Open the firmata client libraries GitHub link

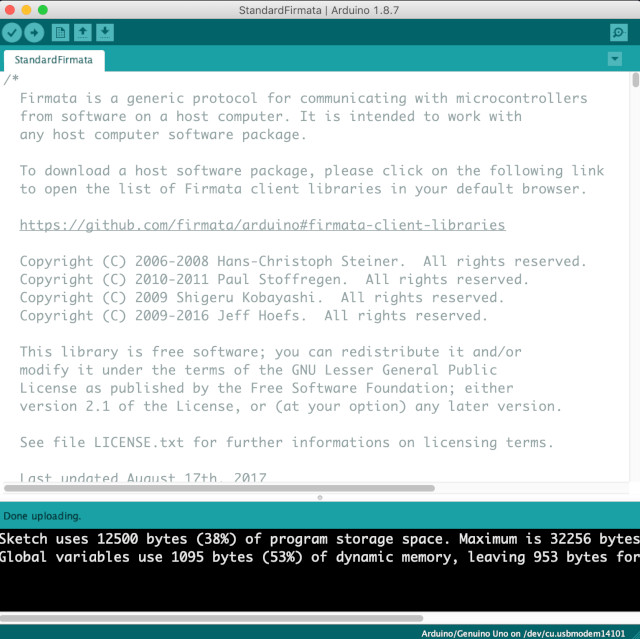pos(262,225)
